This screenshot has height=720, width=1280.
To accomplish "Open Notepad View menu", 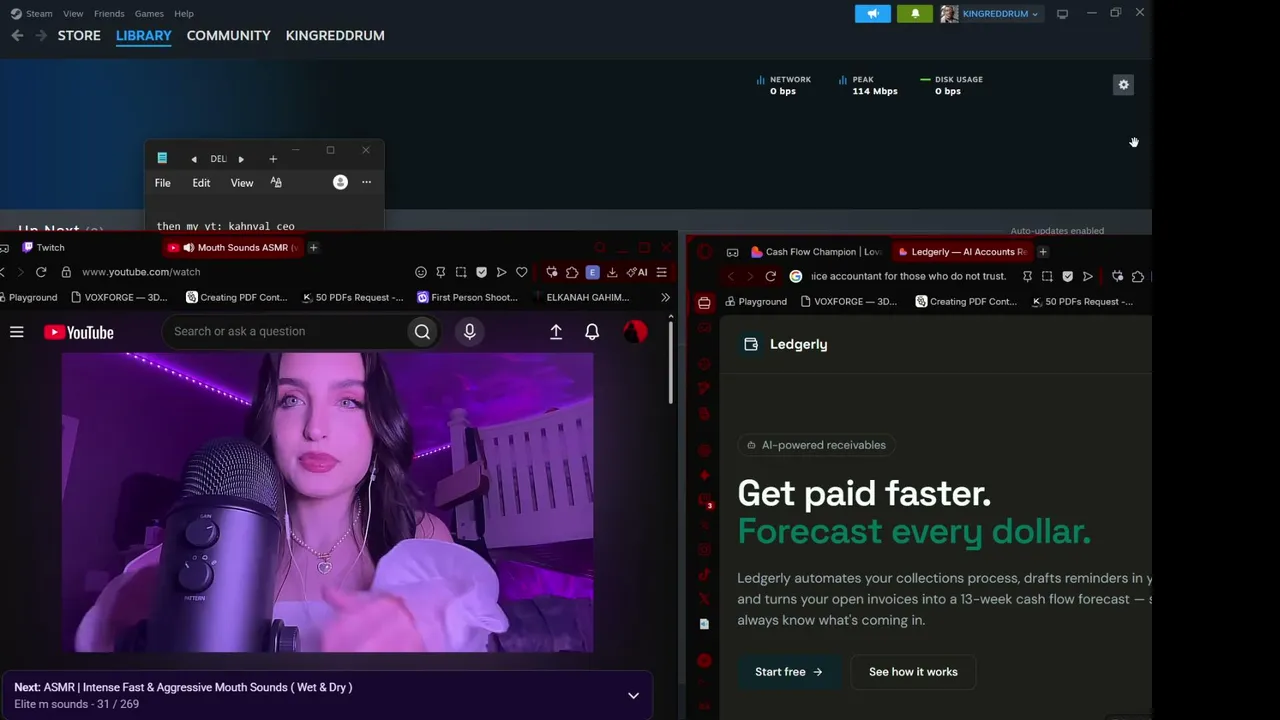I will pyautogui.click(x=242, y=183).
